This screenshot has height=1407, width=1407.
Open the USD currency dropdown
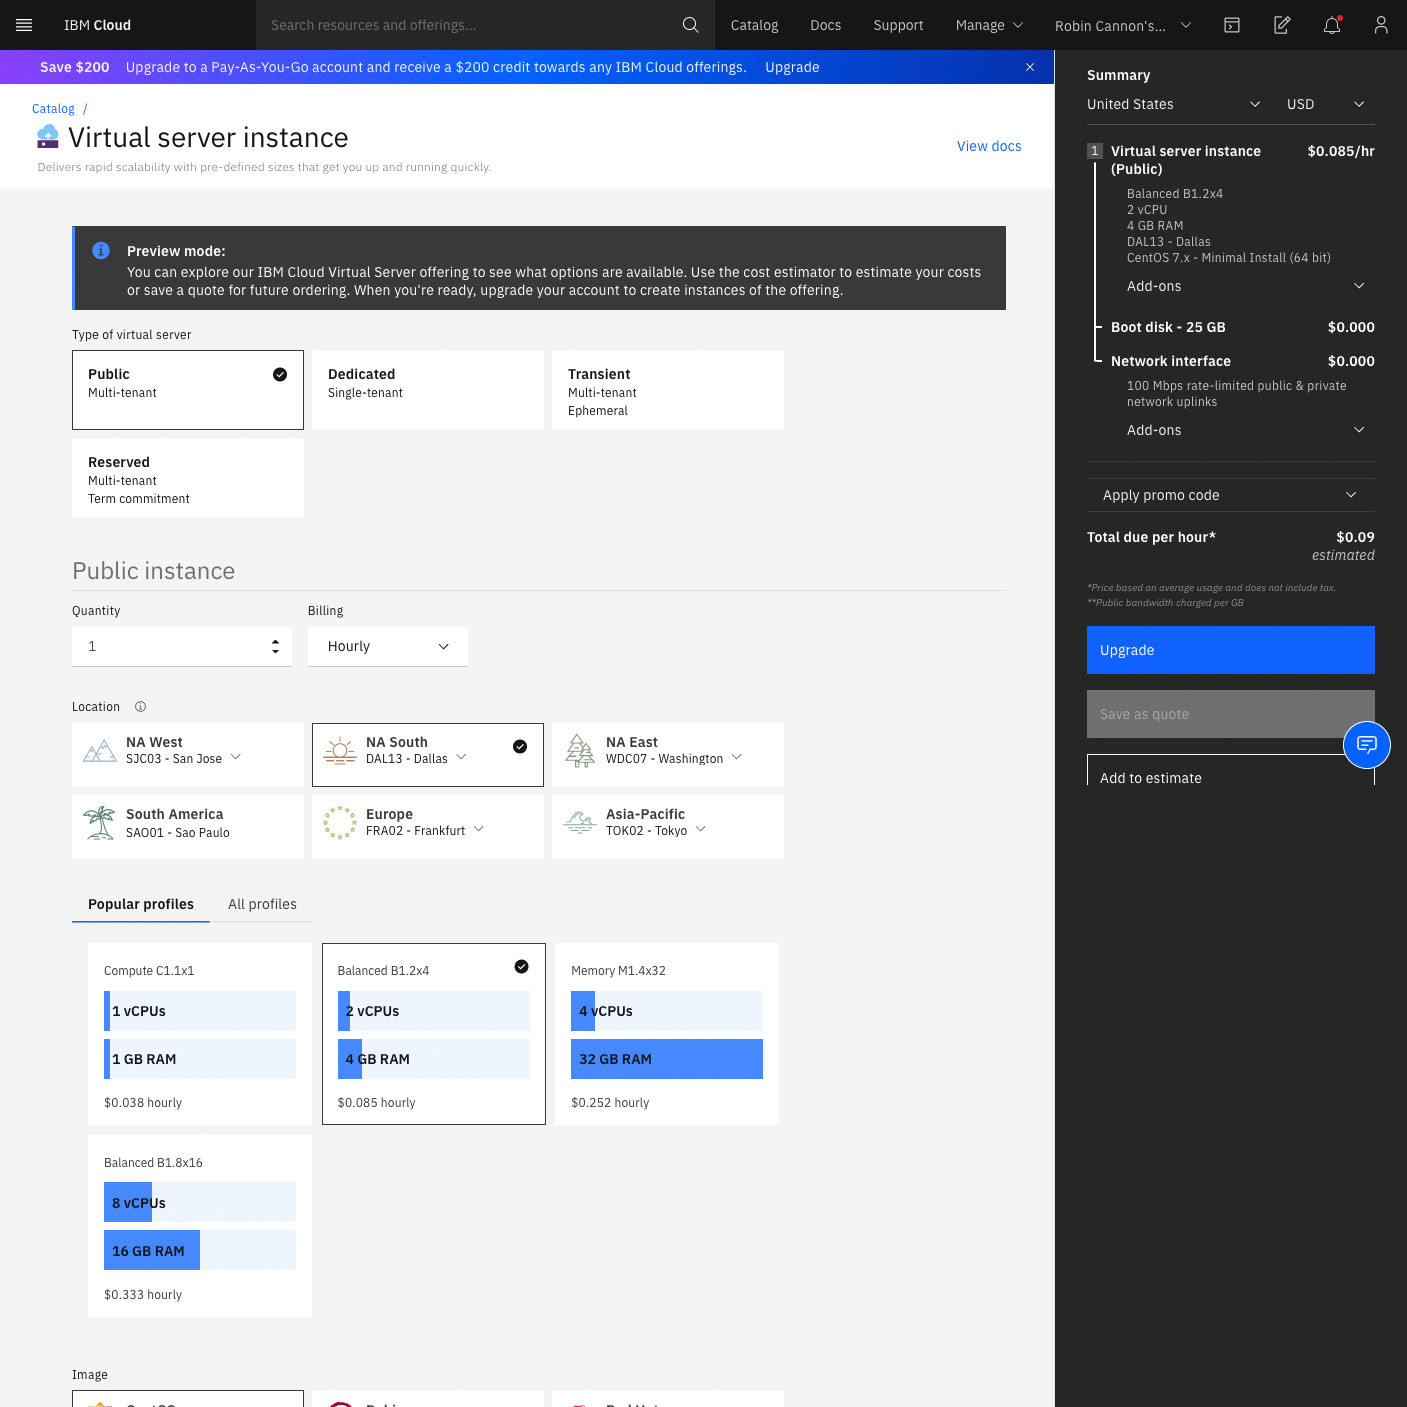pos(1327,104)
